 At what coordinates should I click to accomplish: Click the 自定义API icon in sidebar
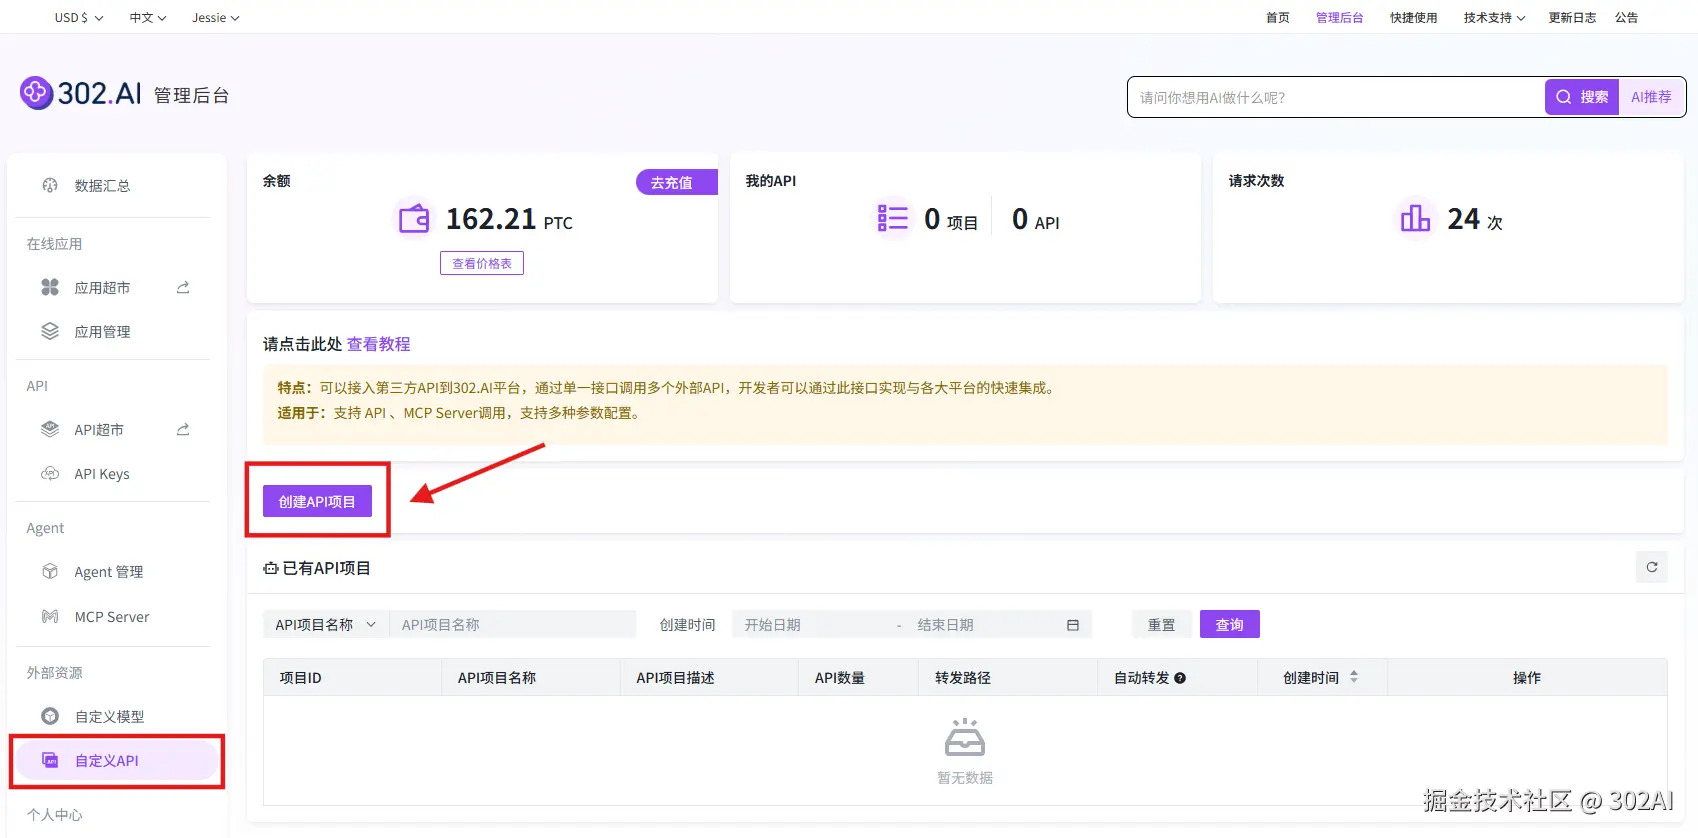(x=50, y=760)
